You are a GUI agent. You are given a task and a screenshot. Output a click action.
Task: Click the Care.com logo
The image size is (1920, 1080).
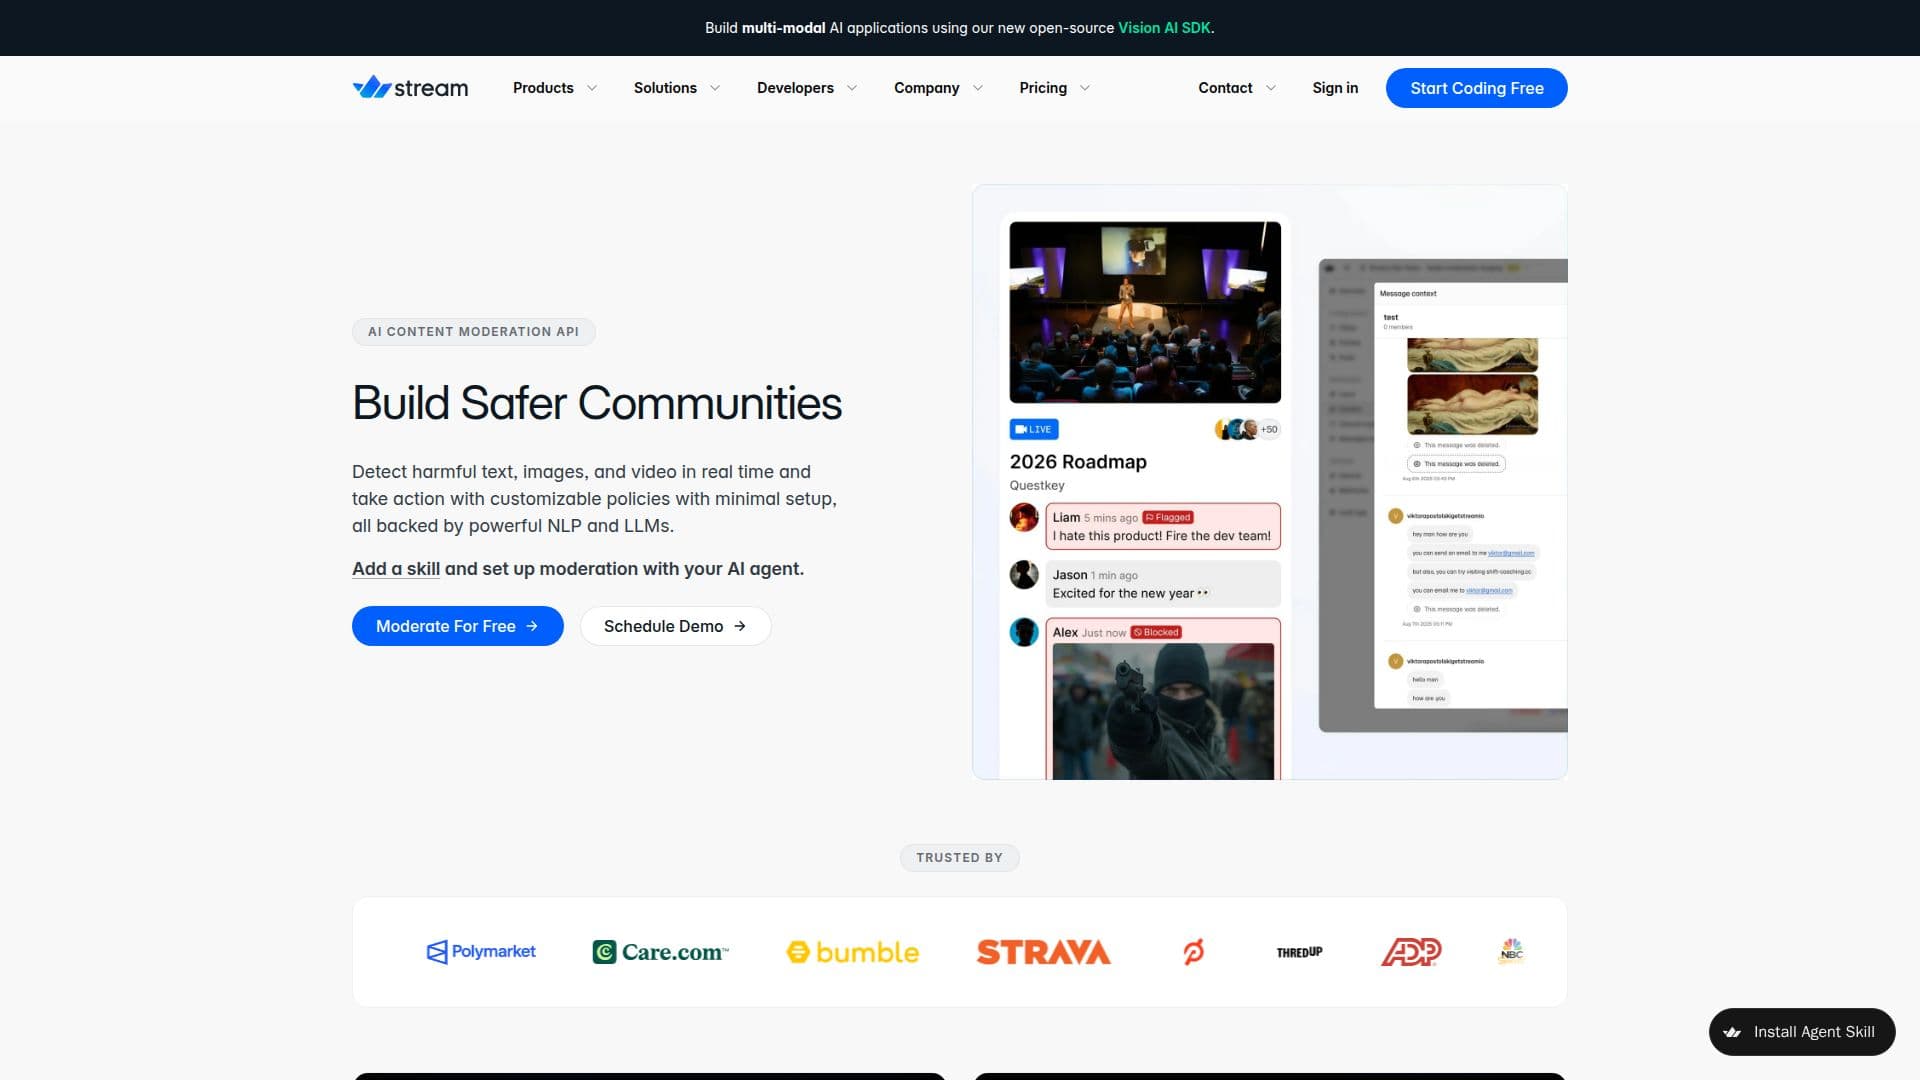(660, 952)
